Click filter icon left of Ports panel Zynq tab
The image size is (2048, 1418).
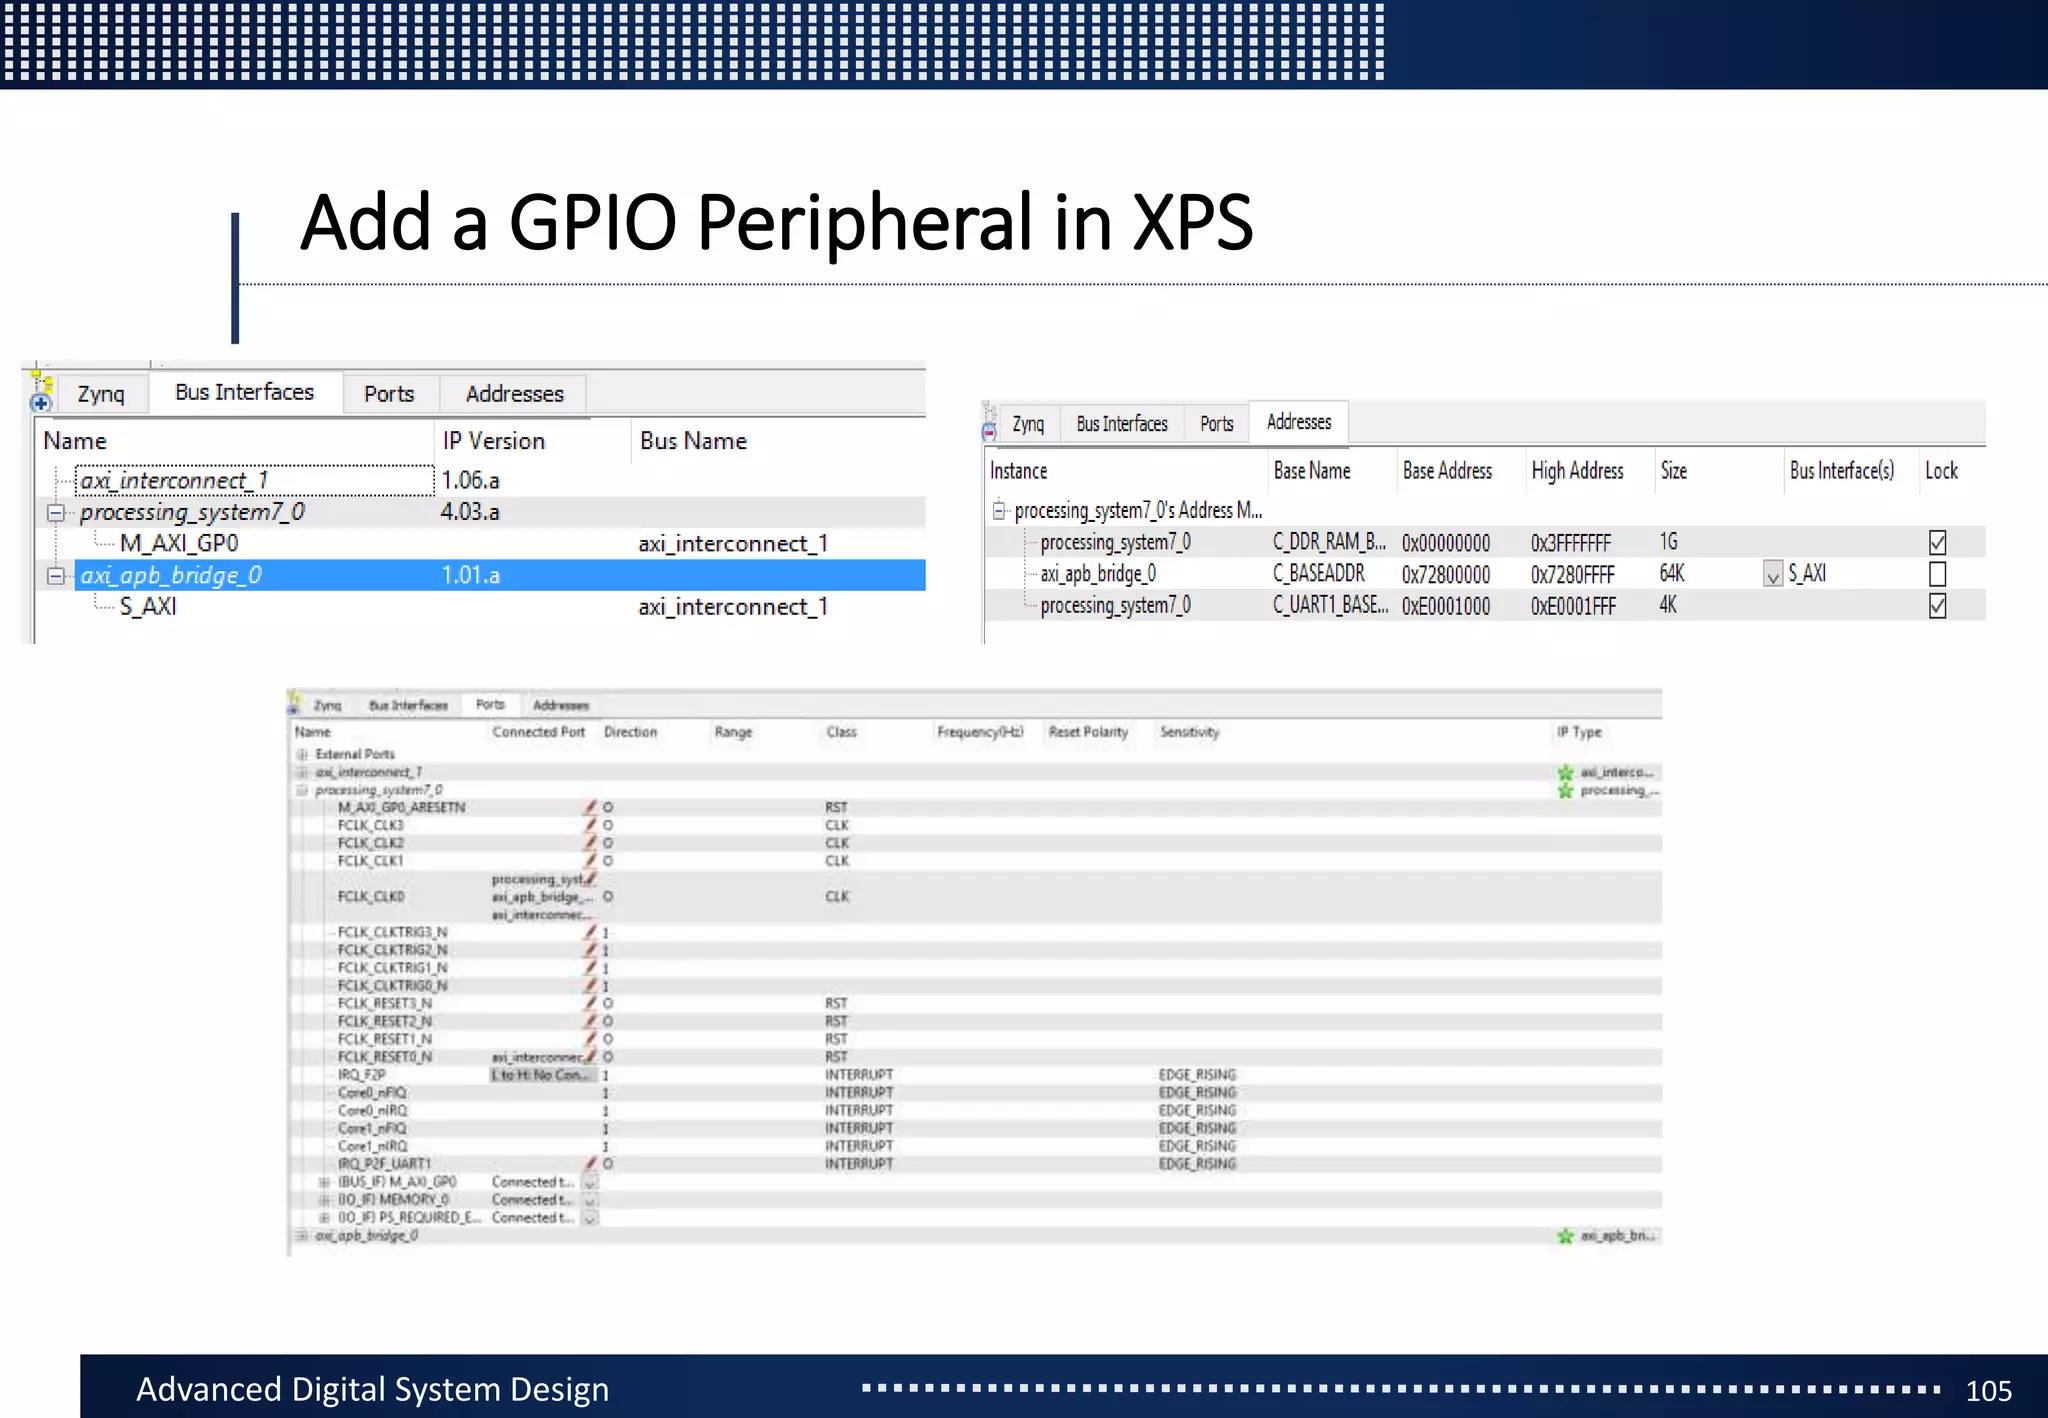pyautogui.click(x=294, y=704)
